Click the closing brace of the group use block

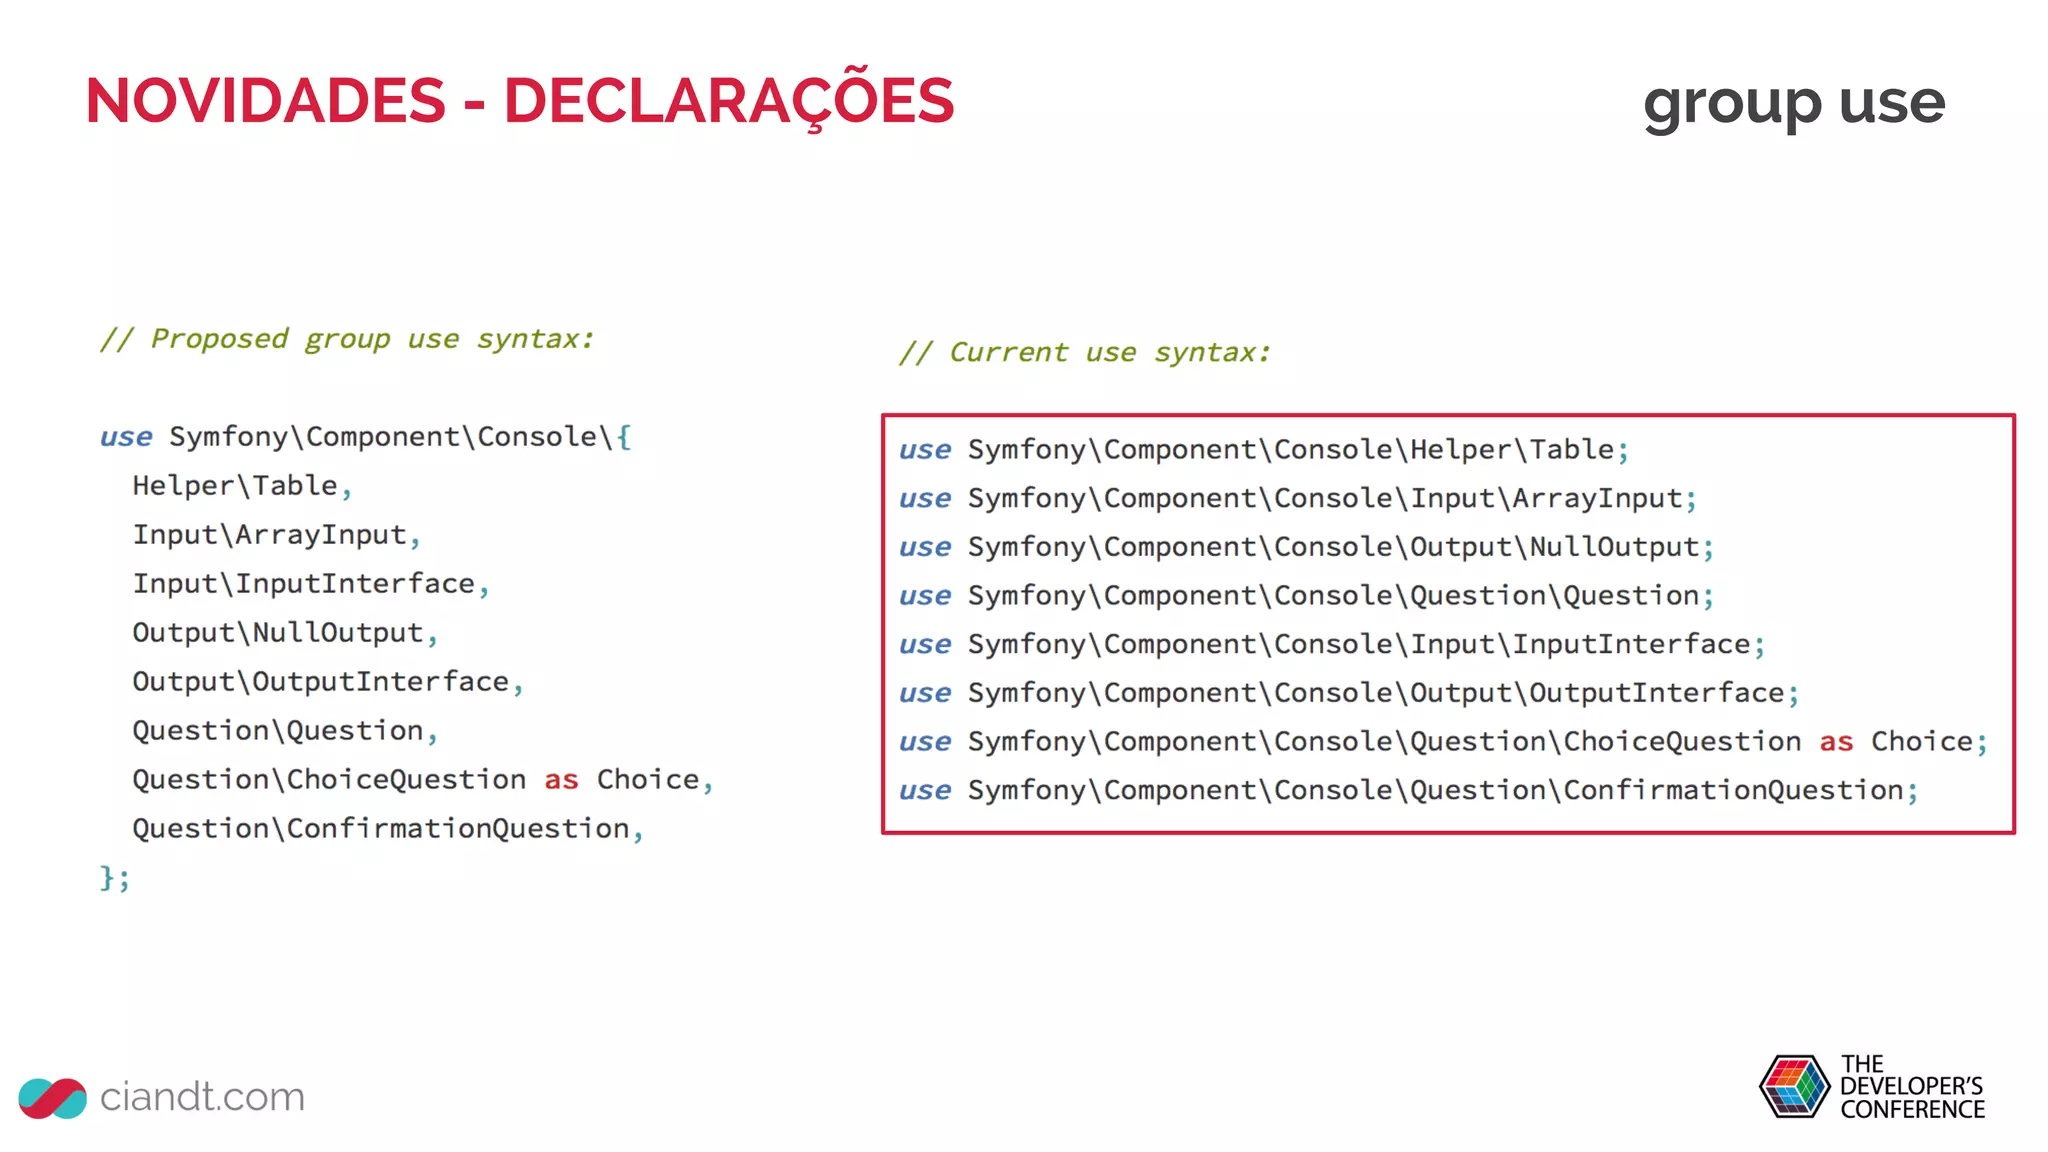click(x=107, y=878)
